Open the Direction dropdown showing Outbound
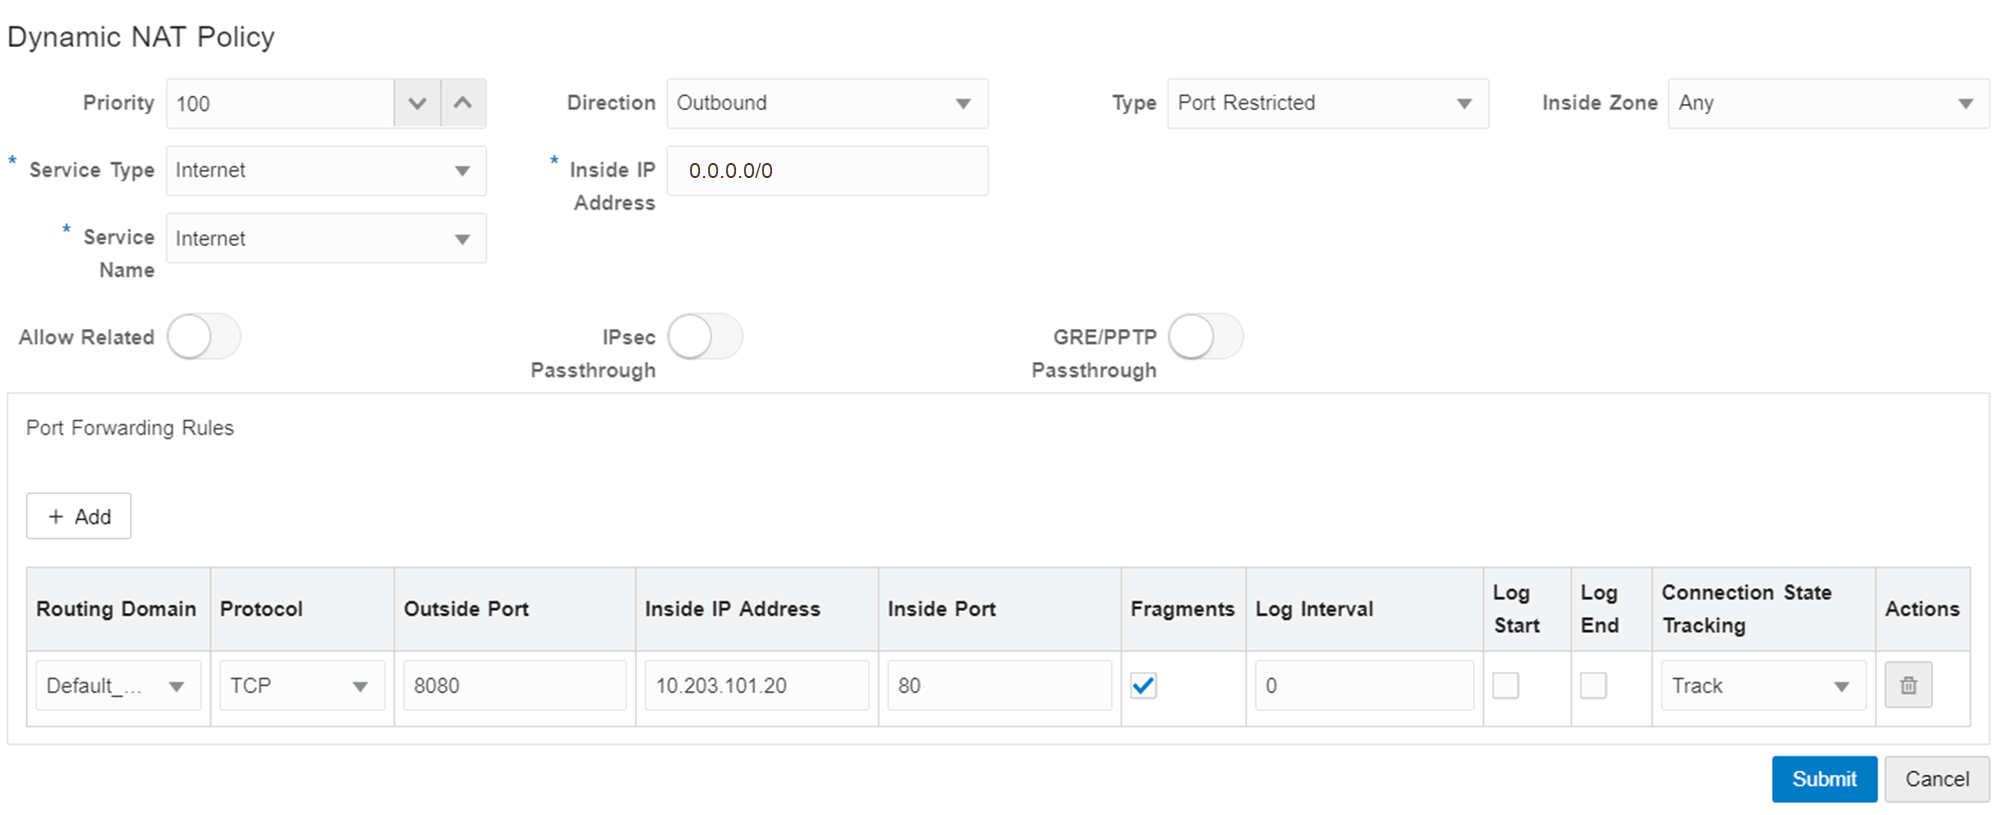This screenshot has height=815, width=2000. coord(827,104)
